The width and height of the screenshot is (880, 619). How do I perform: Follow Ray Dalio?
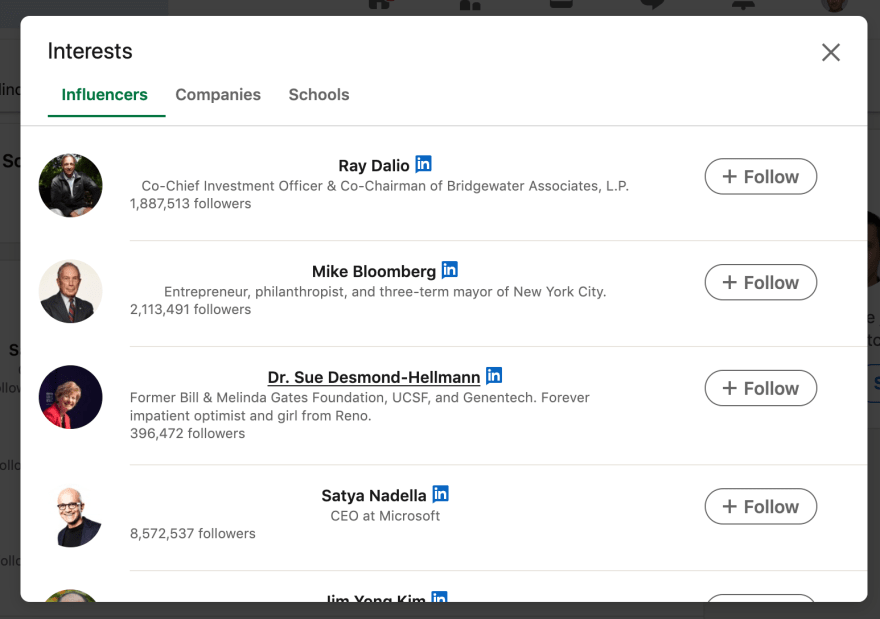pos(760,176)
